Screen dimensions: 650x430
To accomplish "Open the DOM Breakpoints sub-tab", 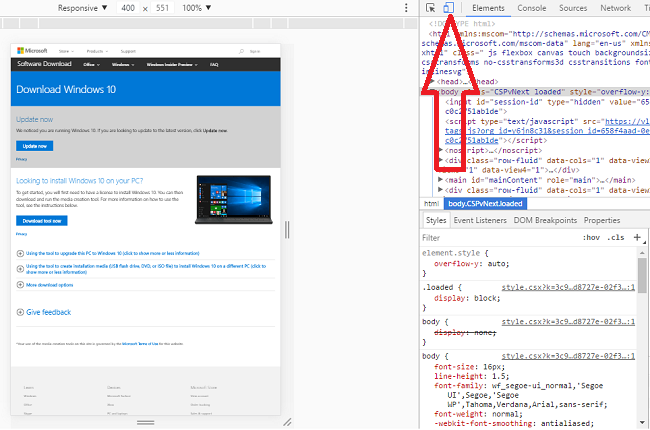I will tap(545, 220).
